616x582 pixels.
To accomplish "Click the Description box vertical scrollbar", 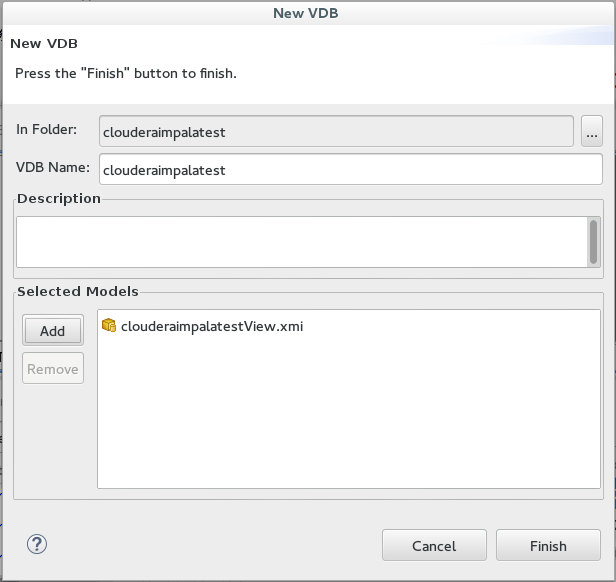I will [593, 242].
